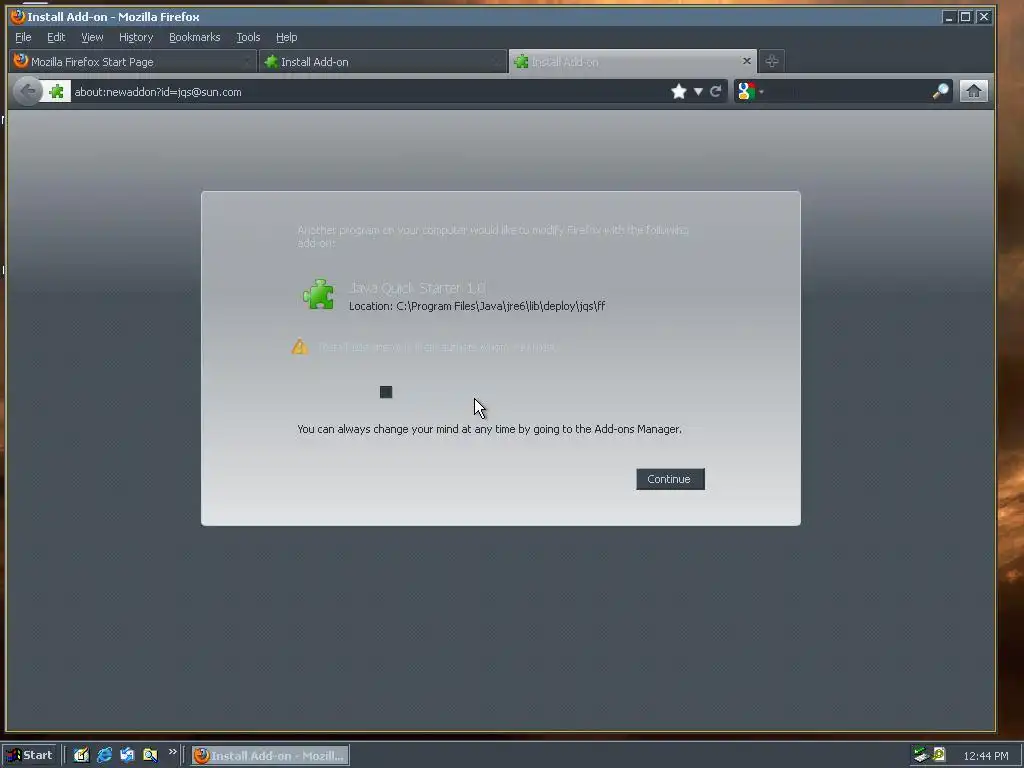The image size is (1024, 768).
Task: Maximize the Firefox window
Action: (x=965, y=17)
